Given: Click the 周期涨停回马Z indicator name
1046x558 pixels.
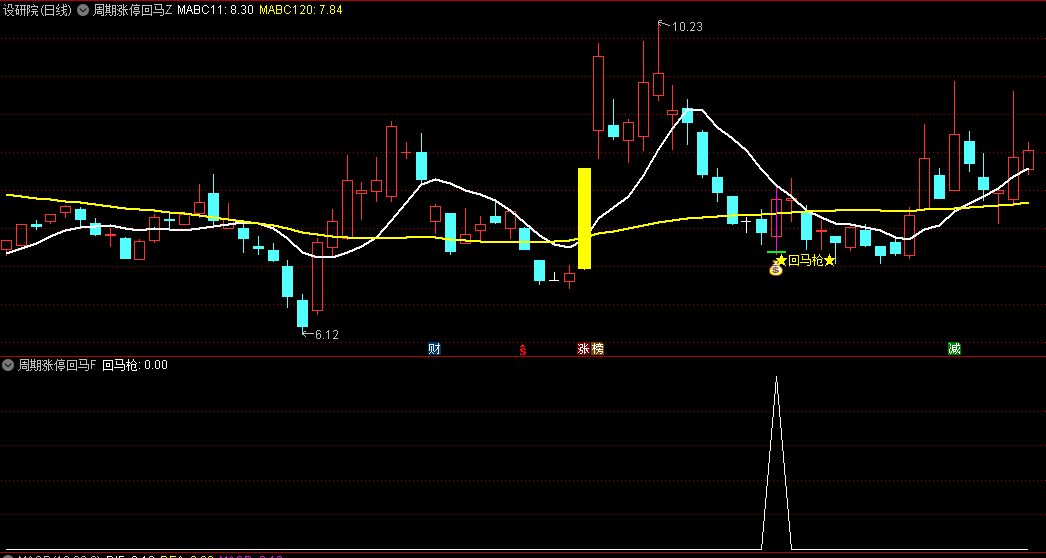Looking at the screenshot, I should (x=133, y=11).
